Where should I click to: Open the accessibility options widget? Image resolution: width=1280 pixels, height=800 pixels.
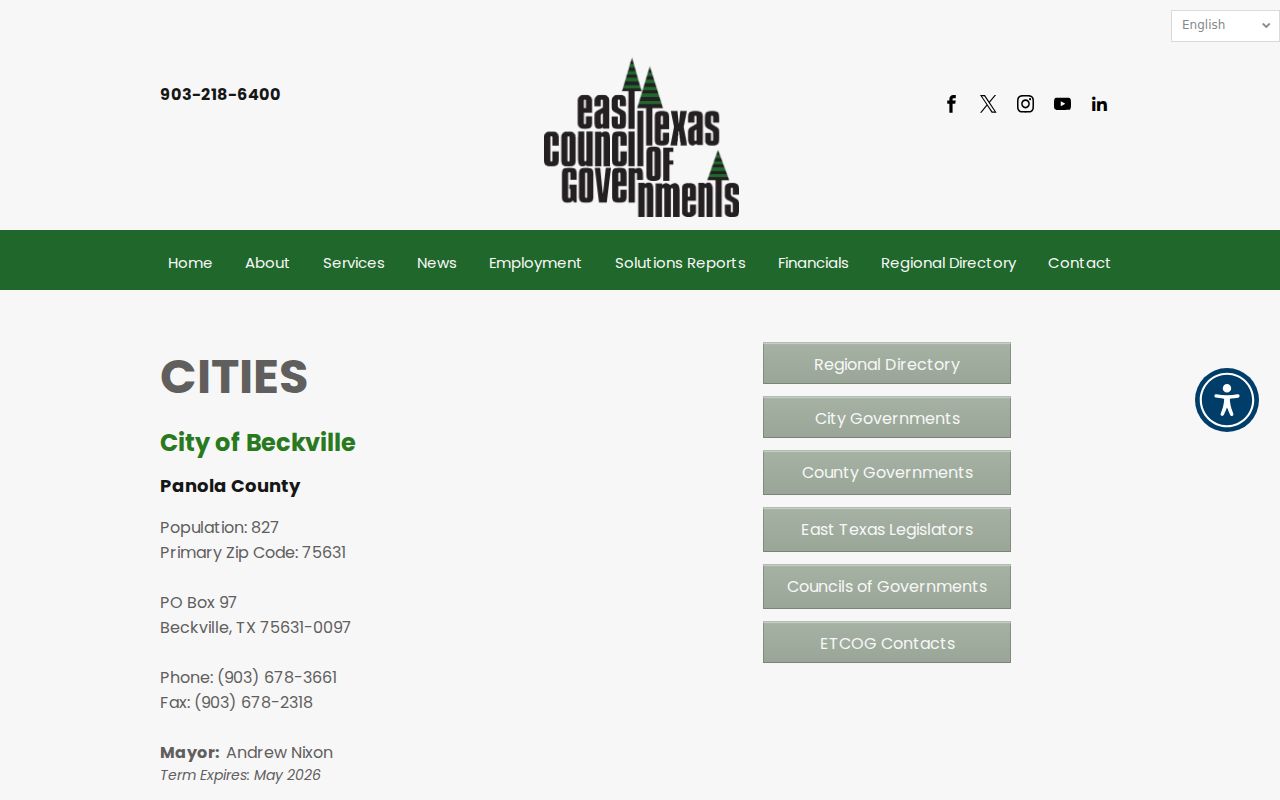click(x=1227, y=400)
